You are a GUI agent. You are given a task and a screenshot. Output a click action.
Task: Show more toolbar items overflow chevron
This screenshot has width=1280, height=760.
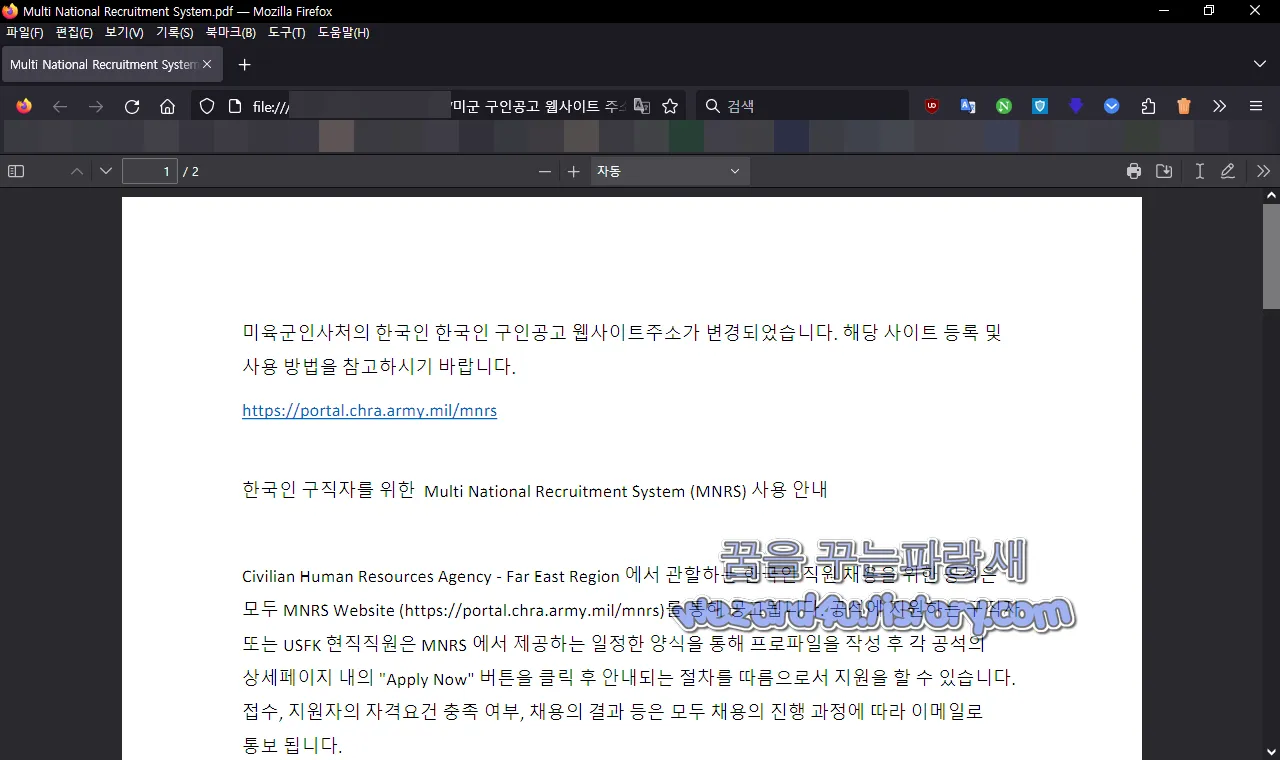tap(1220, 106)
